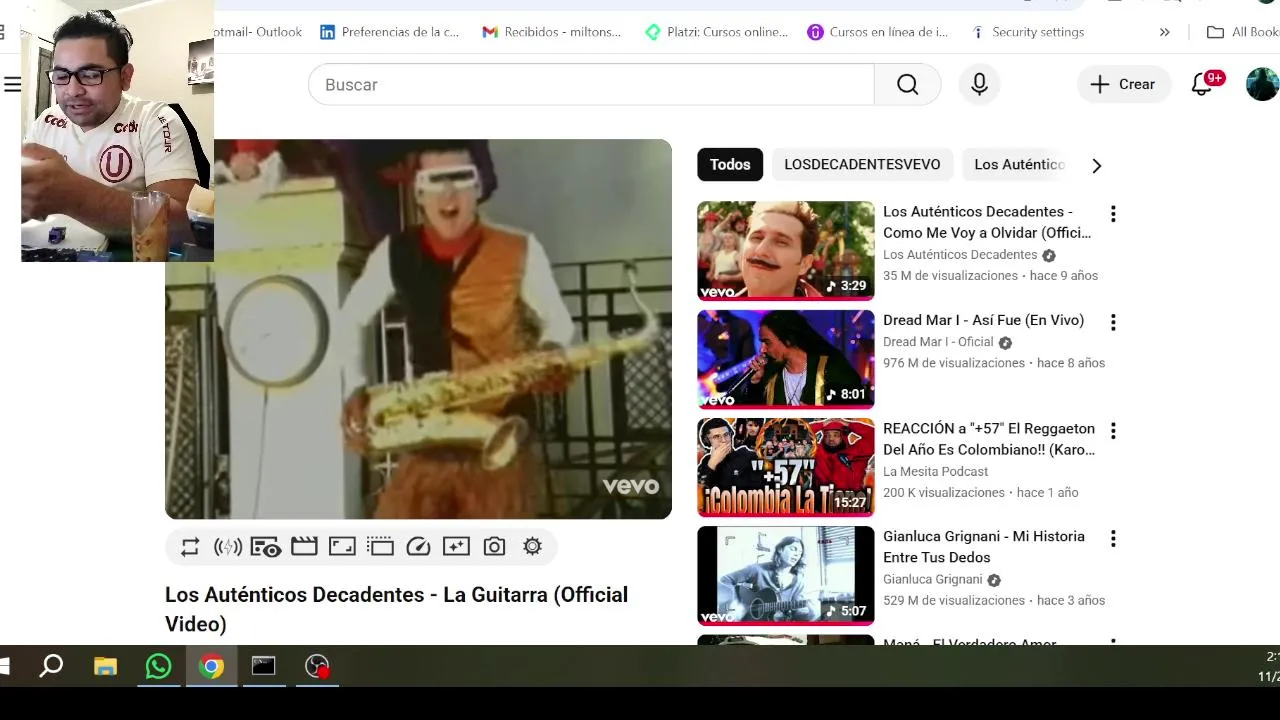Open options menu for Como Me Voy a Olvidar

point(1113,214)
